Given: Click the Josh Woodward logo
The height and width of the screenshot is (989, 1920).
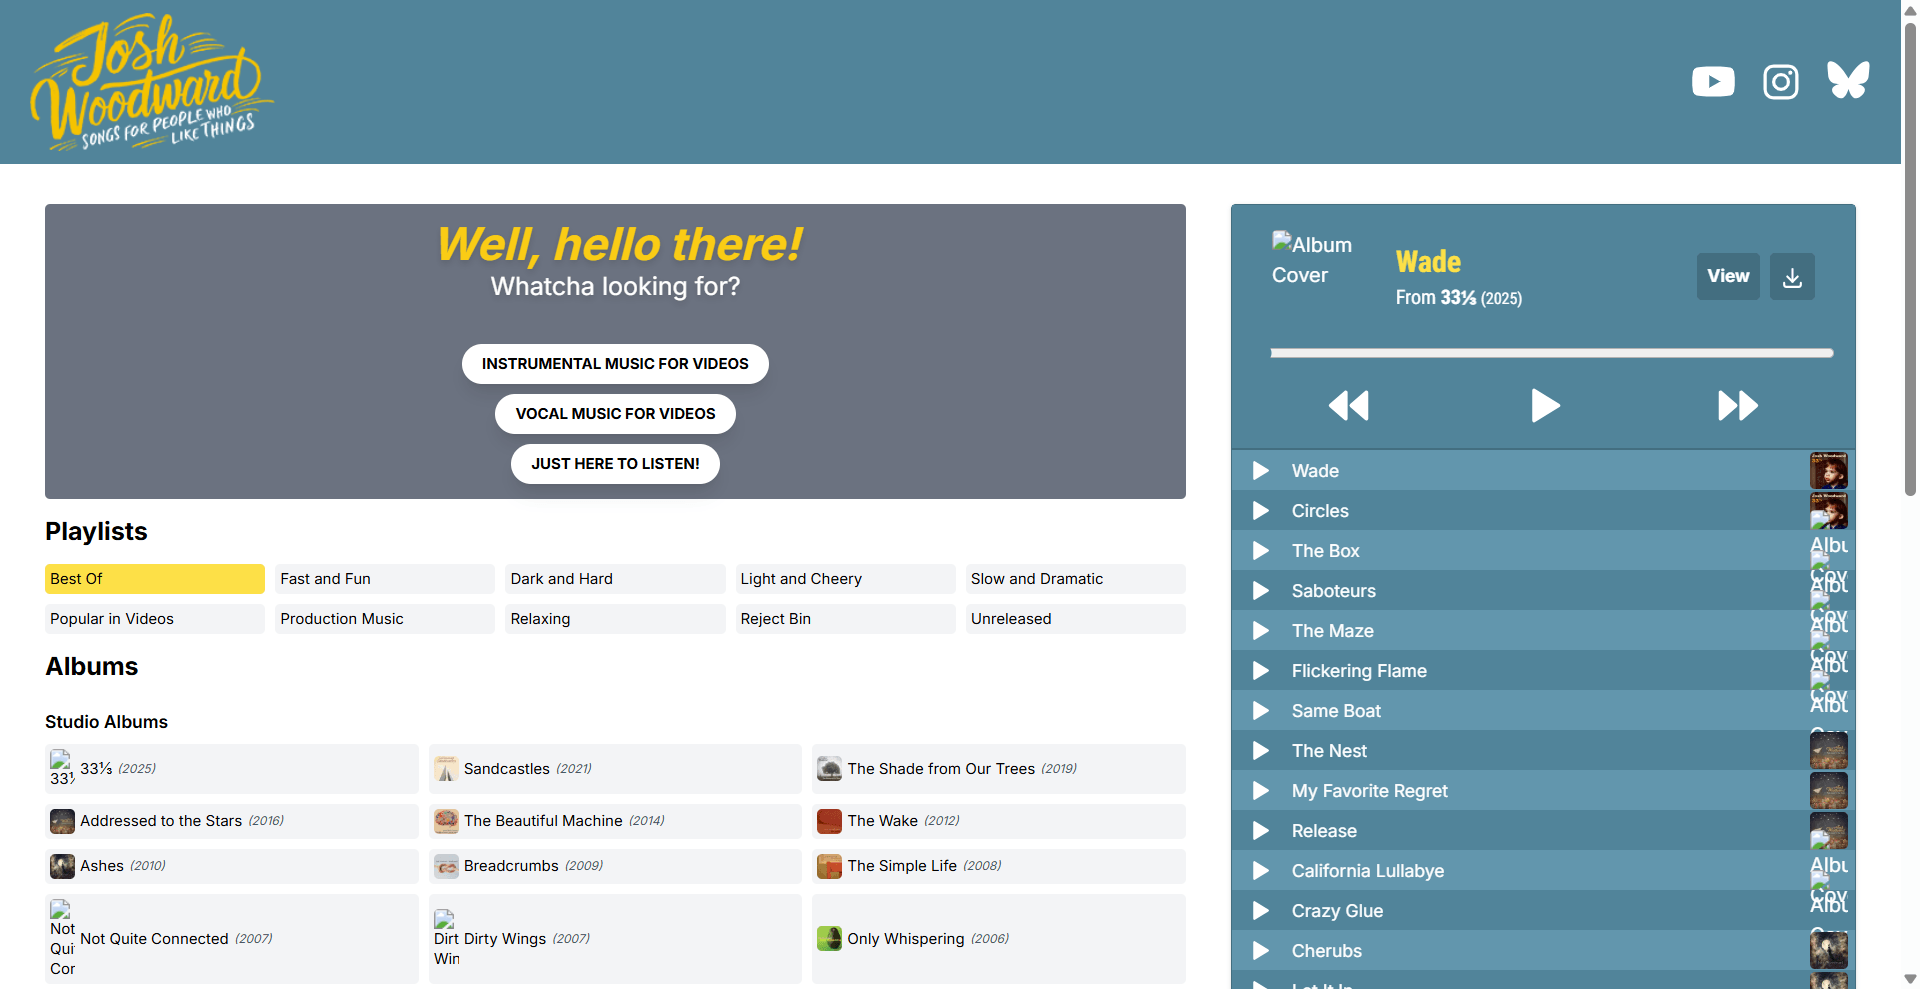Looking at the screenshot, I should [x=152, y=82].
